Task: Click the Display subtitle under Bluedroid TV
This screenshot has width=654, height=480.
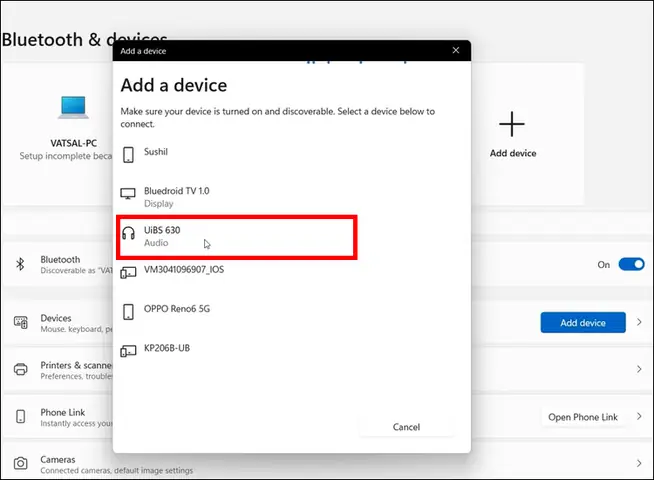Action: tap(158, 204)
